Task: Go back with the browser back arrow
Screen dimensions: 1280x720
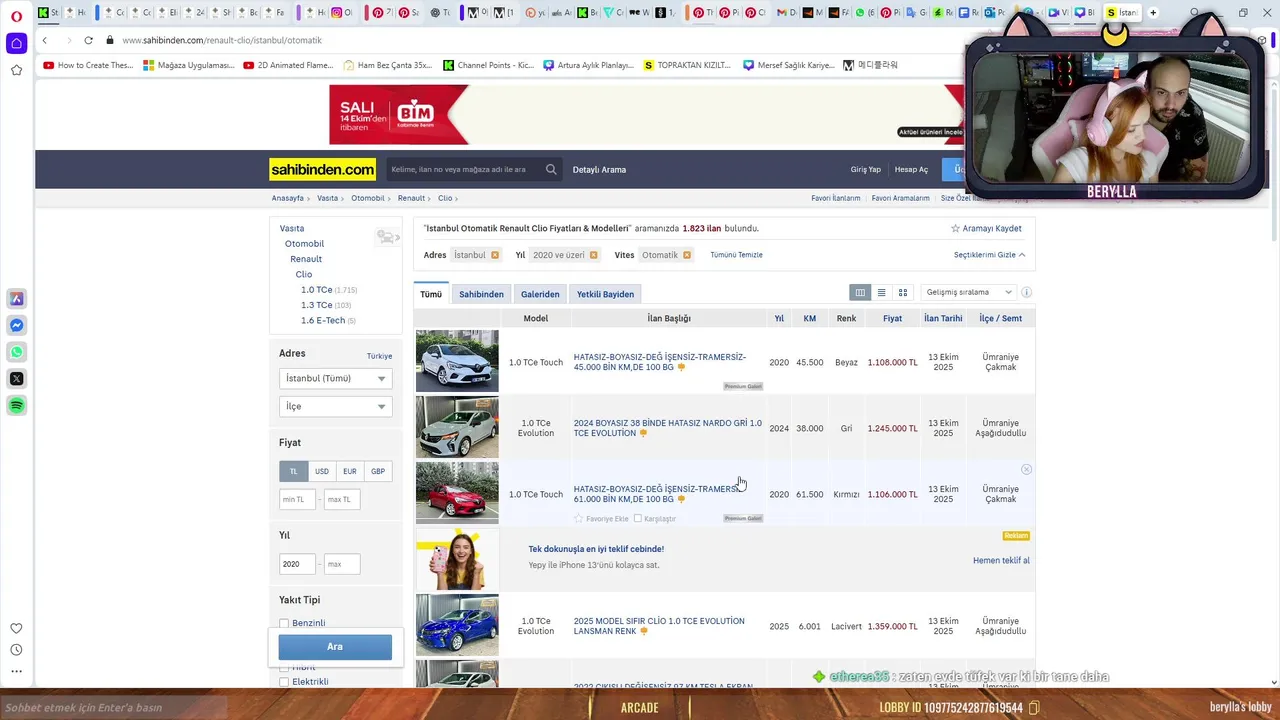Action: pos(45,40)
